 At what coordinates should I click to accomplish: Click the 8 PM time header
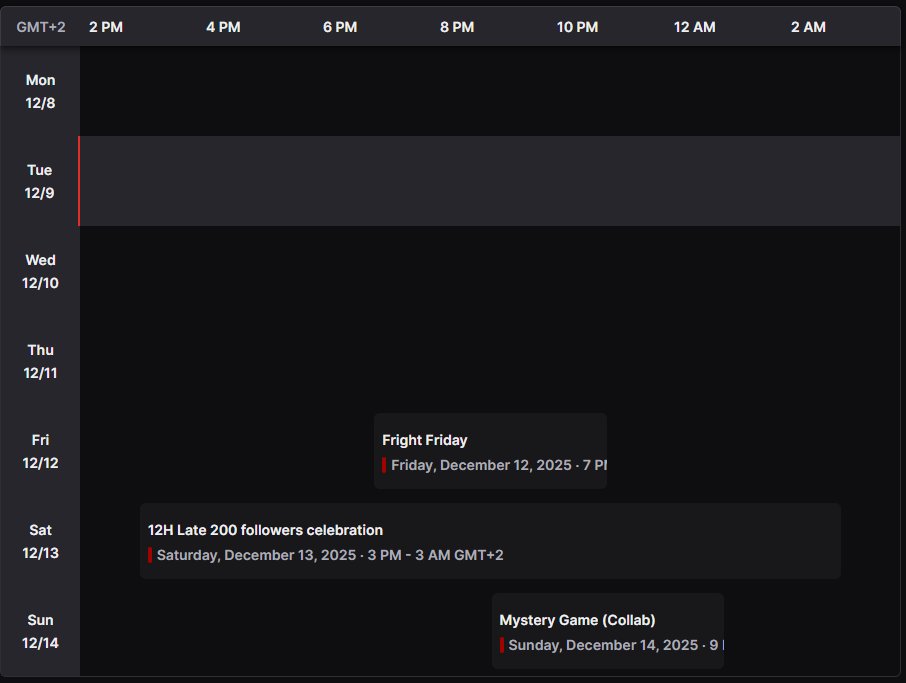coord(457,27)
